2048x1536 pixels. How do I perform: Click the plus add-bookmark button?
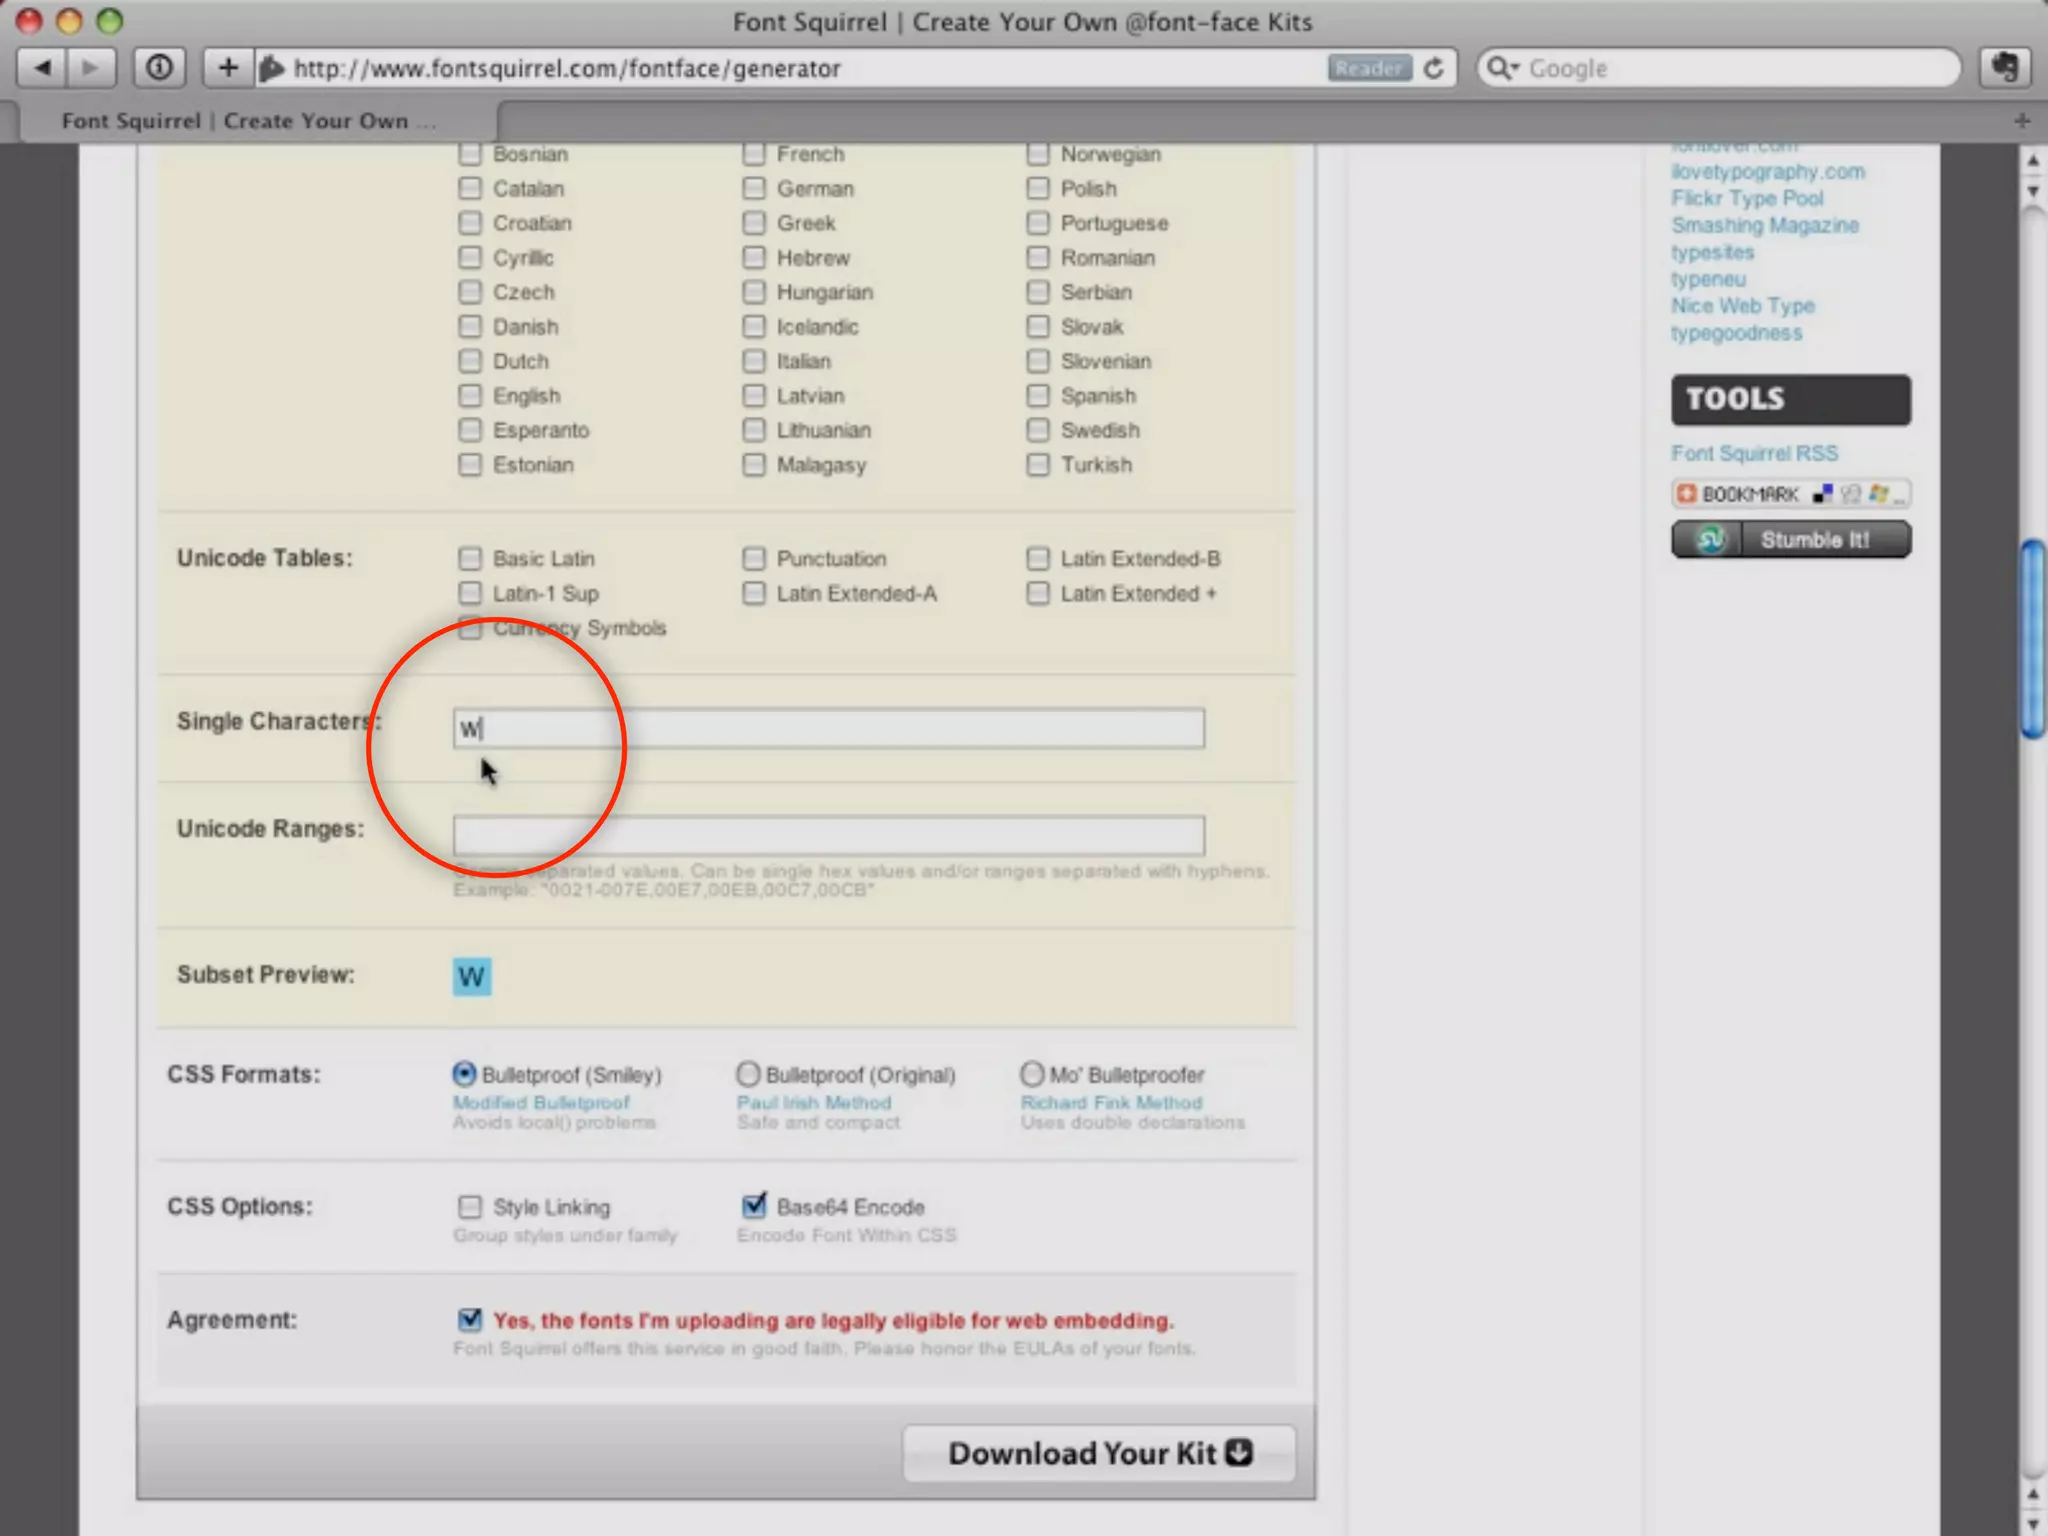228,68
